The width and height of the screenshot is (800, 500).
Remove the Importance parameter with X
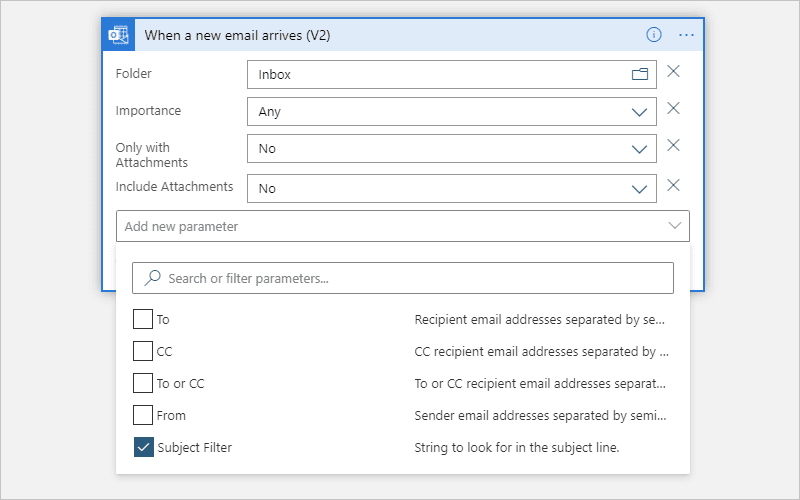click(673, 108)
